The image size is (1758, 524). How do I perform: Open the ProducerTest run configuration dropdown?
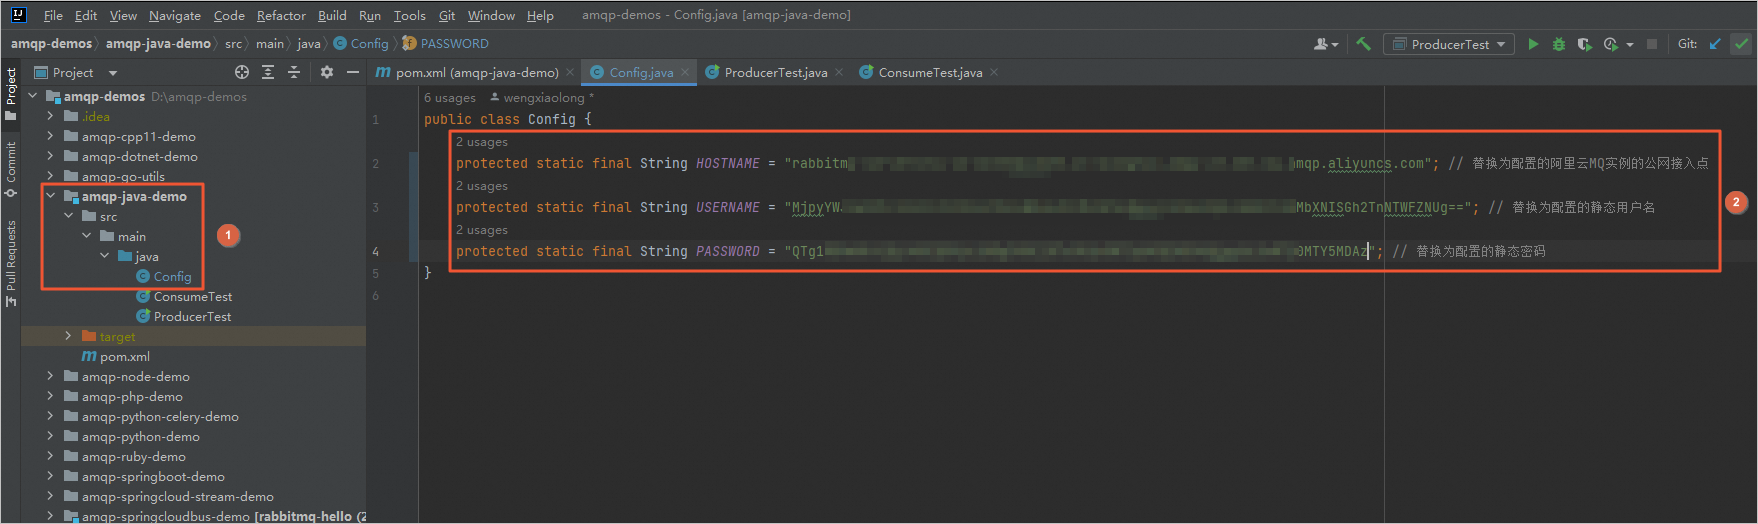pos(1448,44)
